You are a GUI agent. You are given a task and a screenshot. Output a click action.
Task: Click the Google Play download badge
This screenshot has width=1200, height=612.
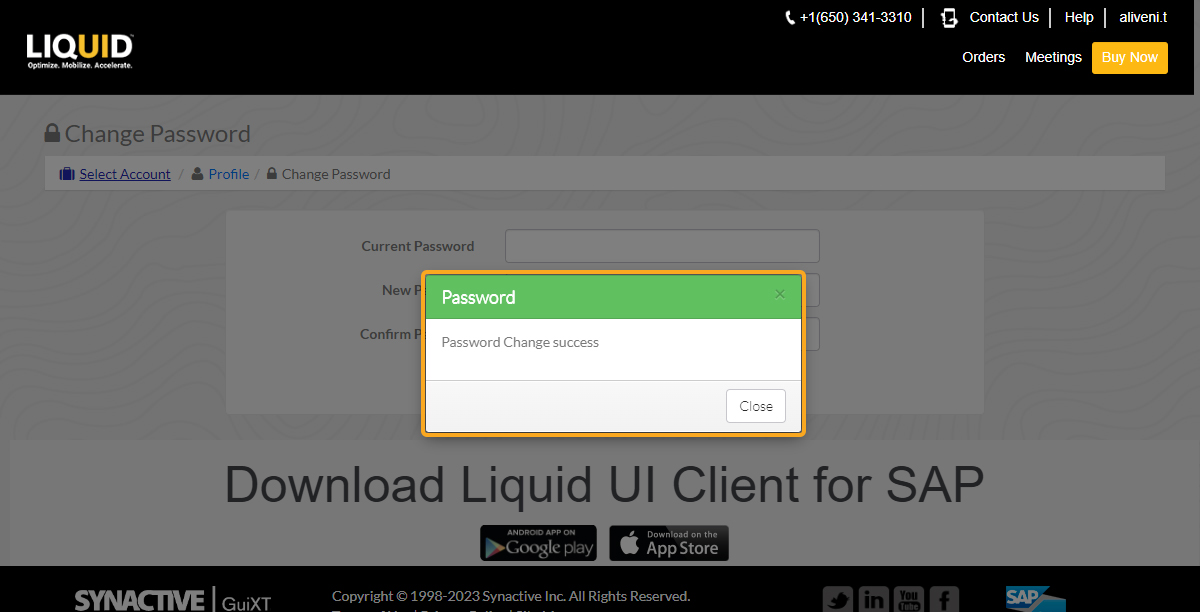coord(538,543)
